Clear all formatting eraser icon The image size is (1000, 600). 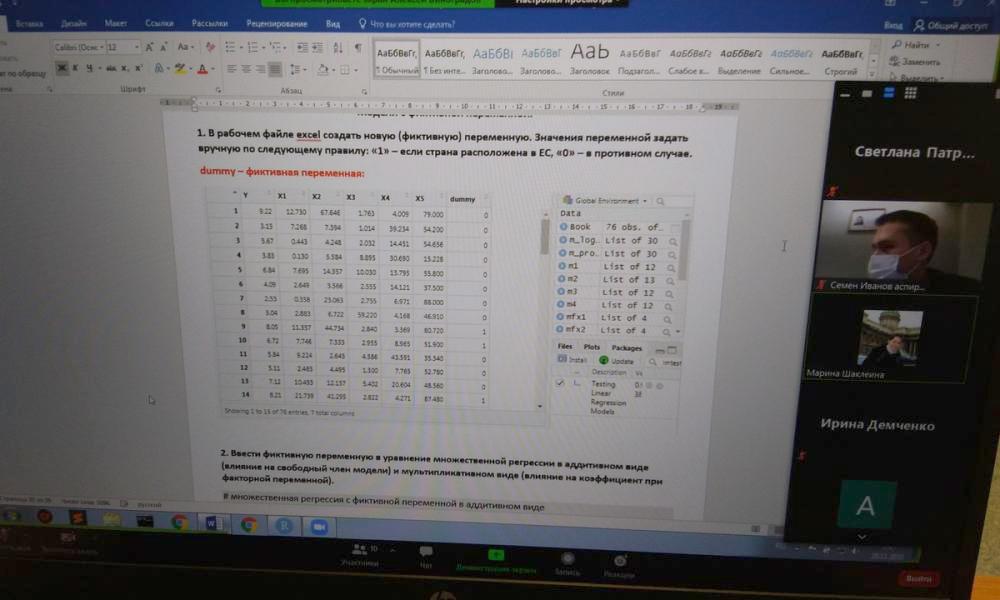click(x=210, y=47)
